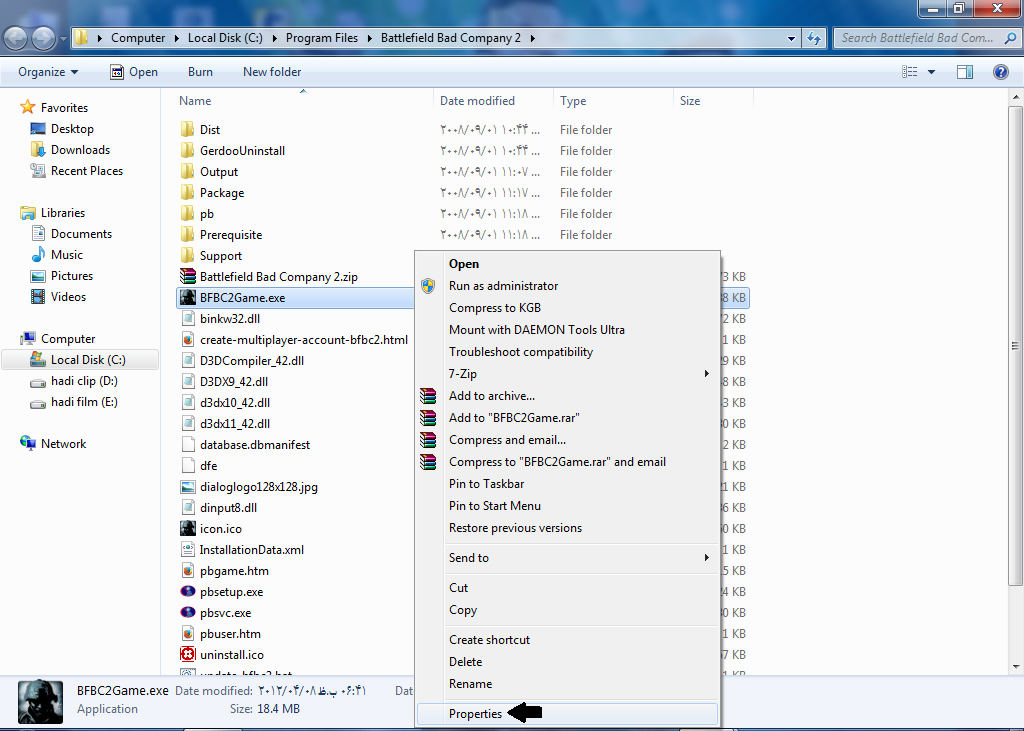
Task: Expand the arrow after Local Disk (C:) in address bar
Action: click(x=274, y=38)
